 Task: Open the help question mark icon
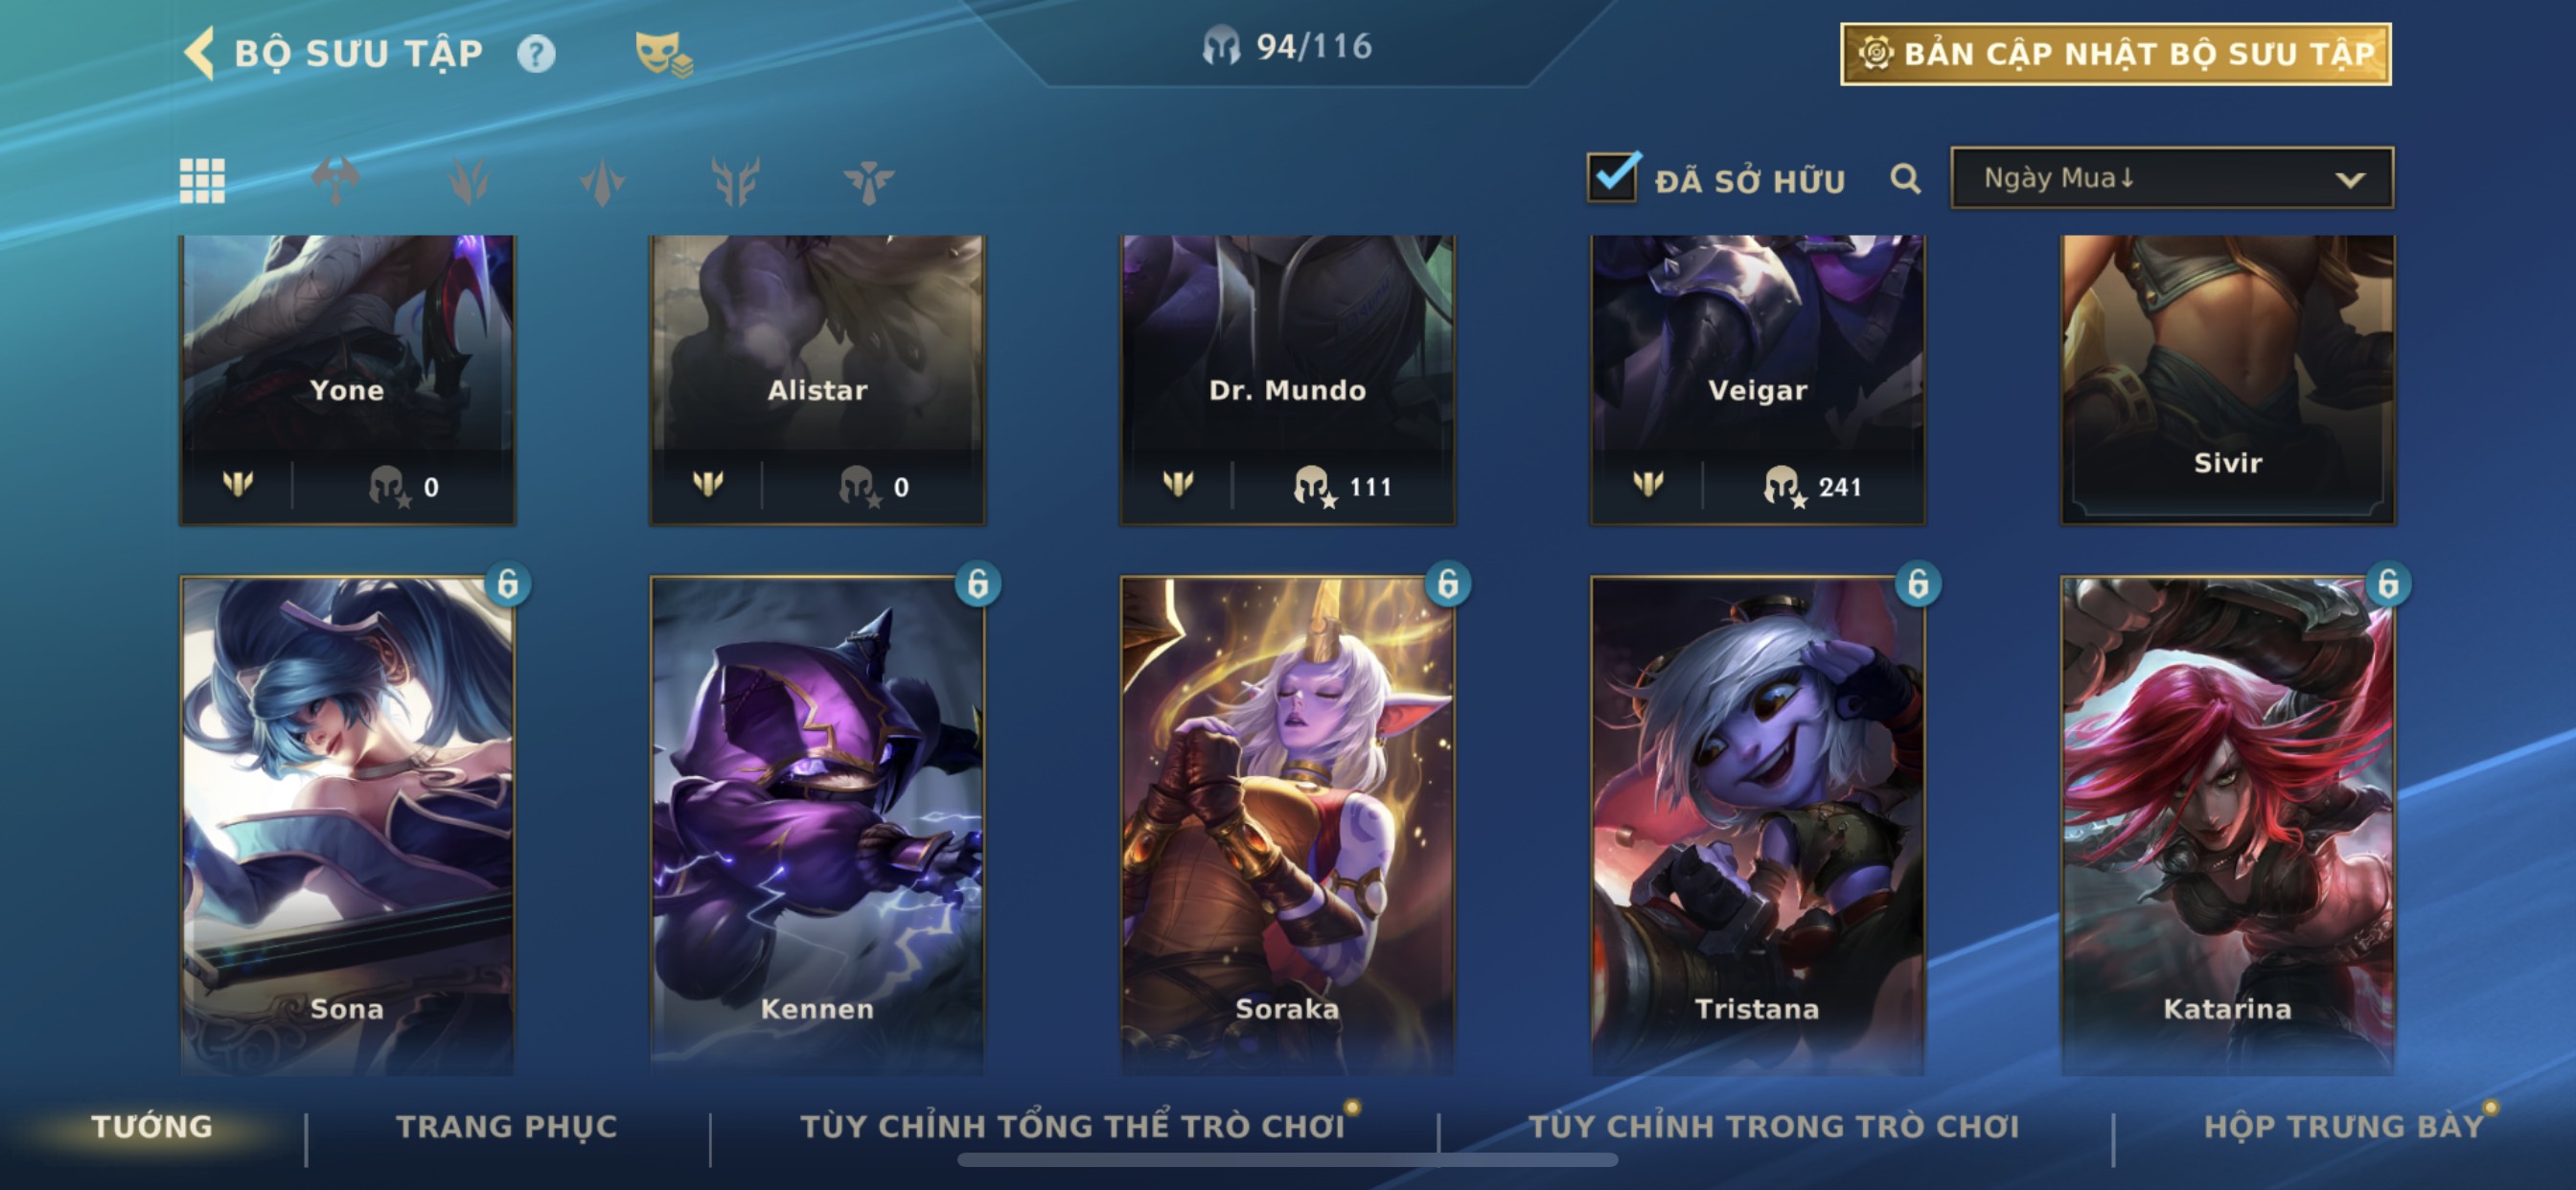536,53
